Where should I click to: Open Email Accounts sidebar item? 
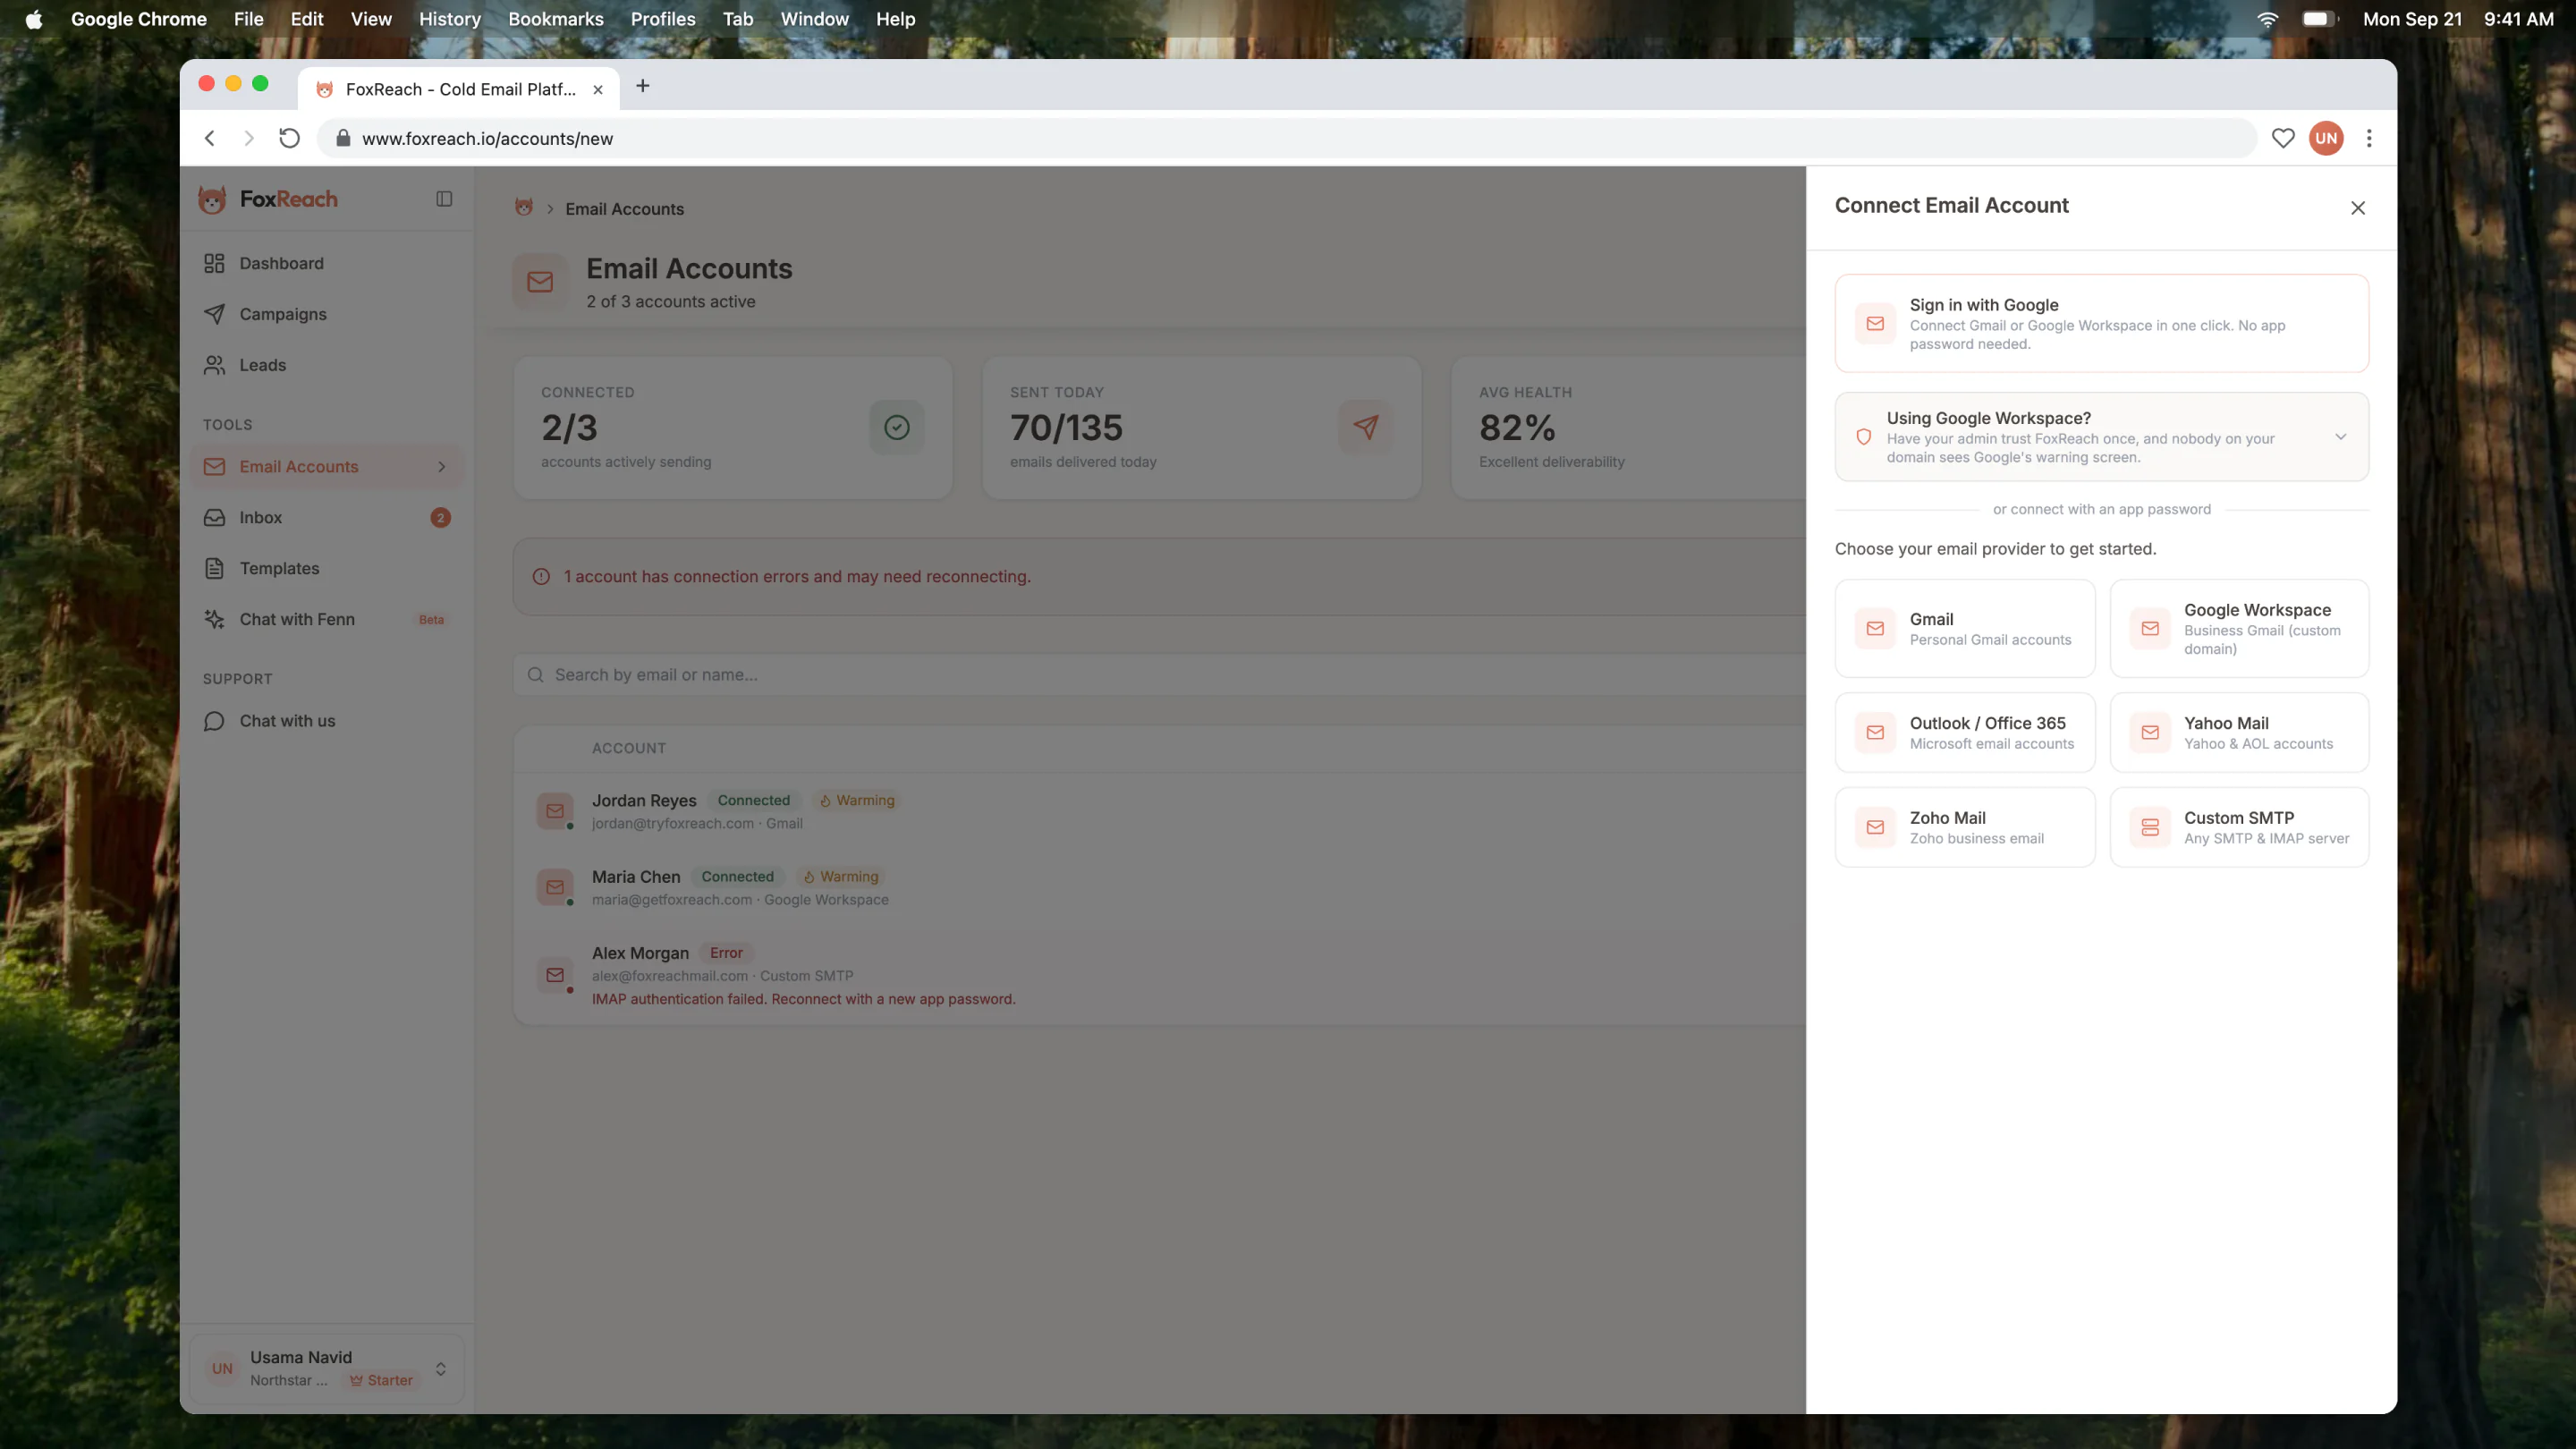(326, 467)
